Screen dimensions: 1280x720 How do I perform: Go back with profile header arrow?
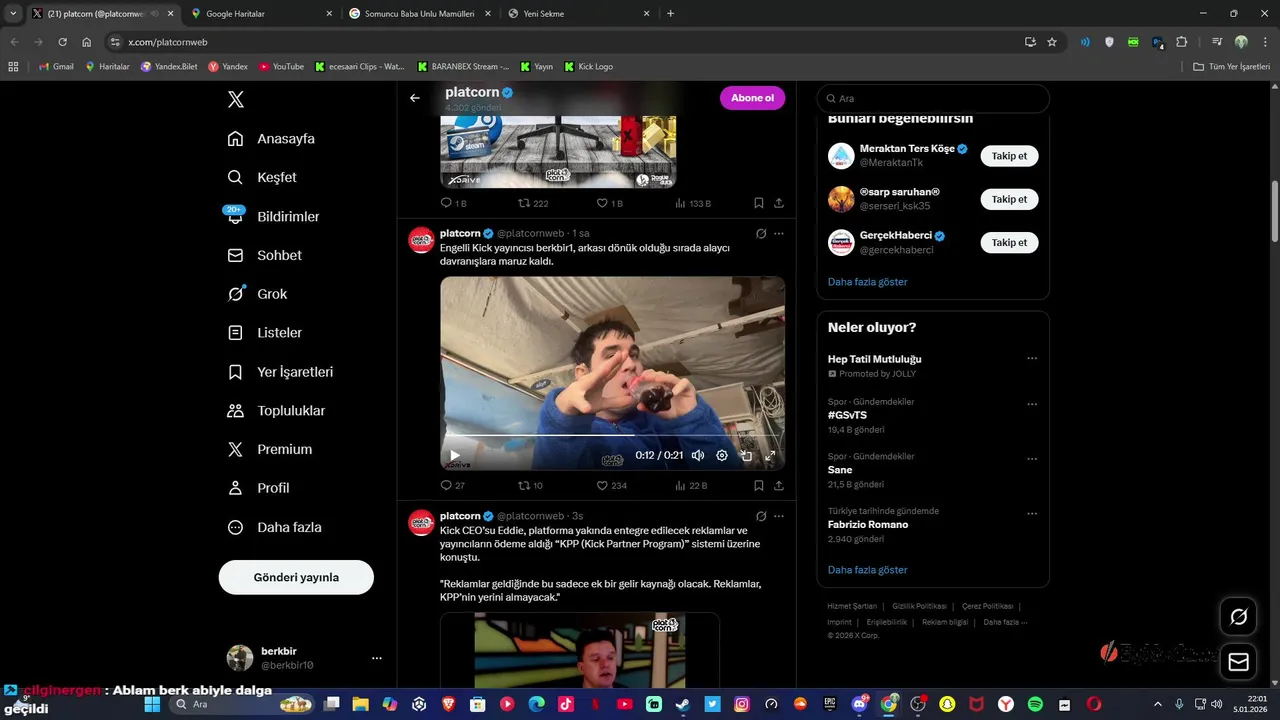point(415,98)
